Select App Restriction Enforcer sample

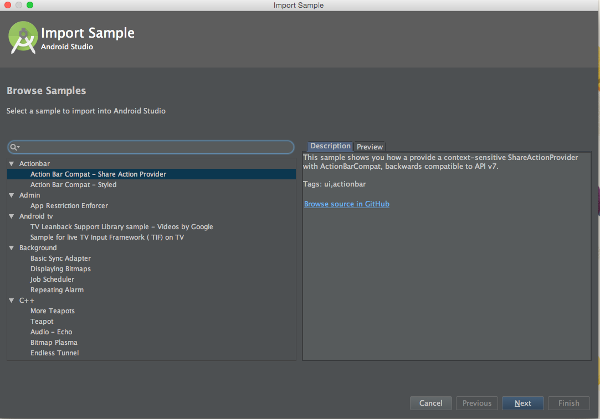click(69, 206)
